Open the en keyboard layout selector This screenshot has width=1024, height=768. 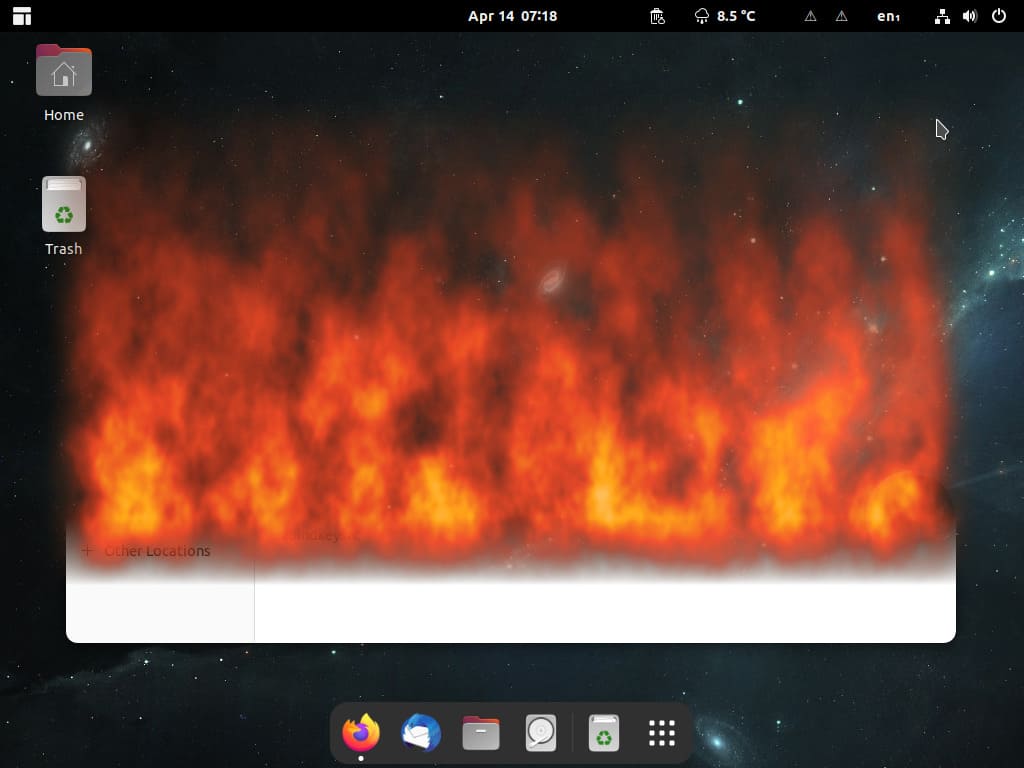point(888,16)
